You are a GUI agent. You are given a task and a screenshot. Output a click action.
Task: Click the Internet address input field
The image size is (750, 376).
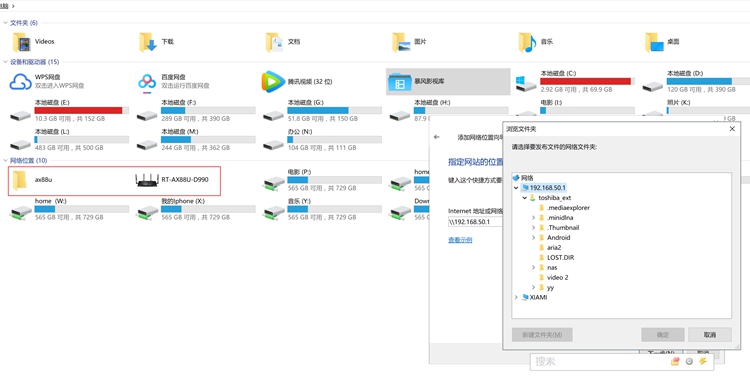pos(475,222)
